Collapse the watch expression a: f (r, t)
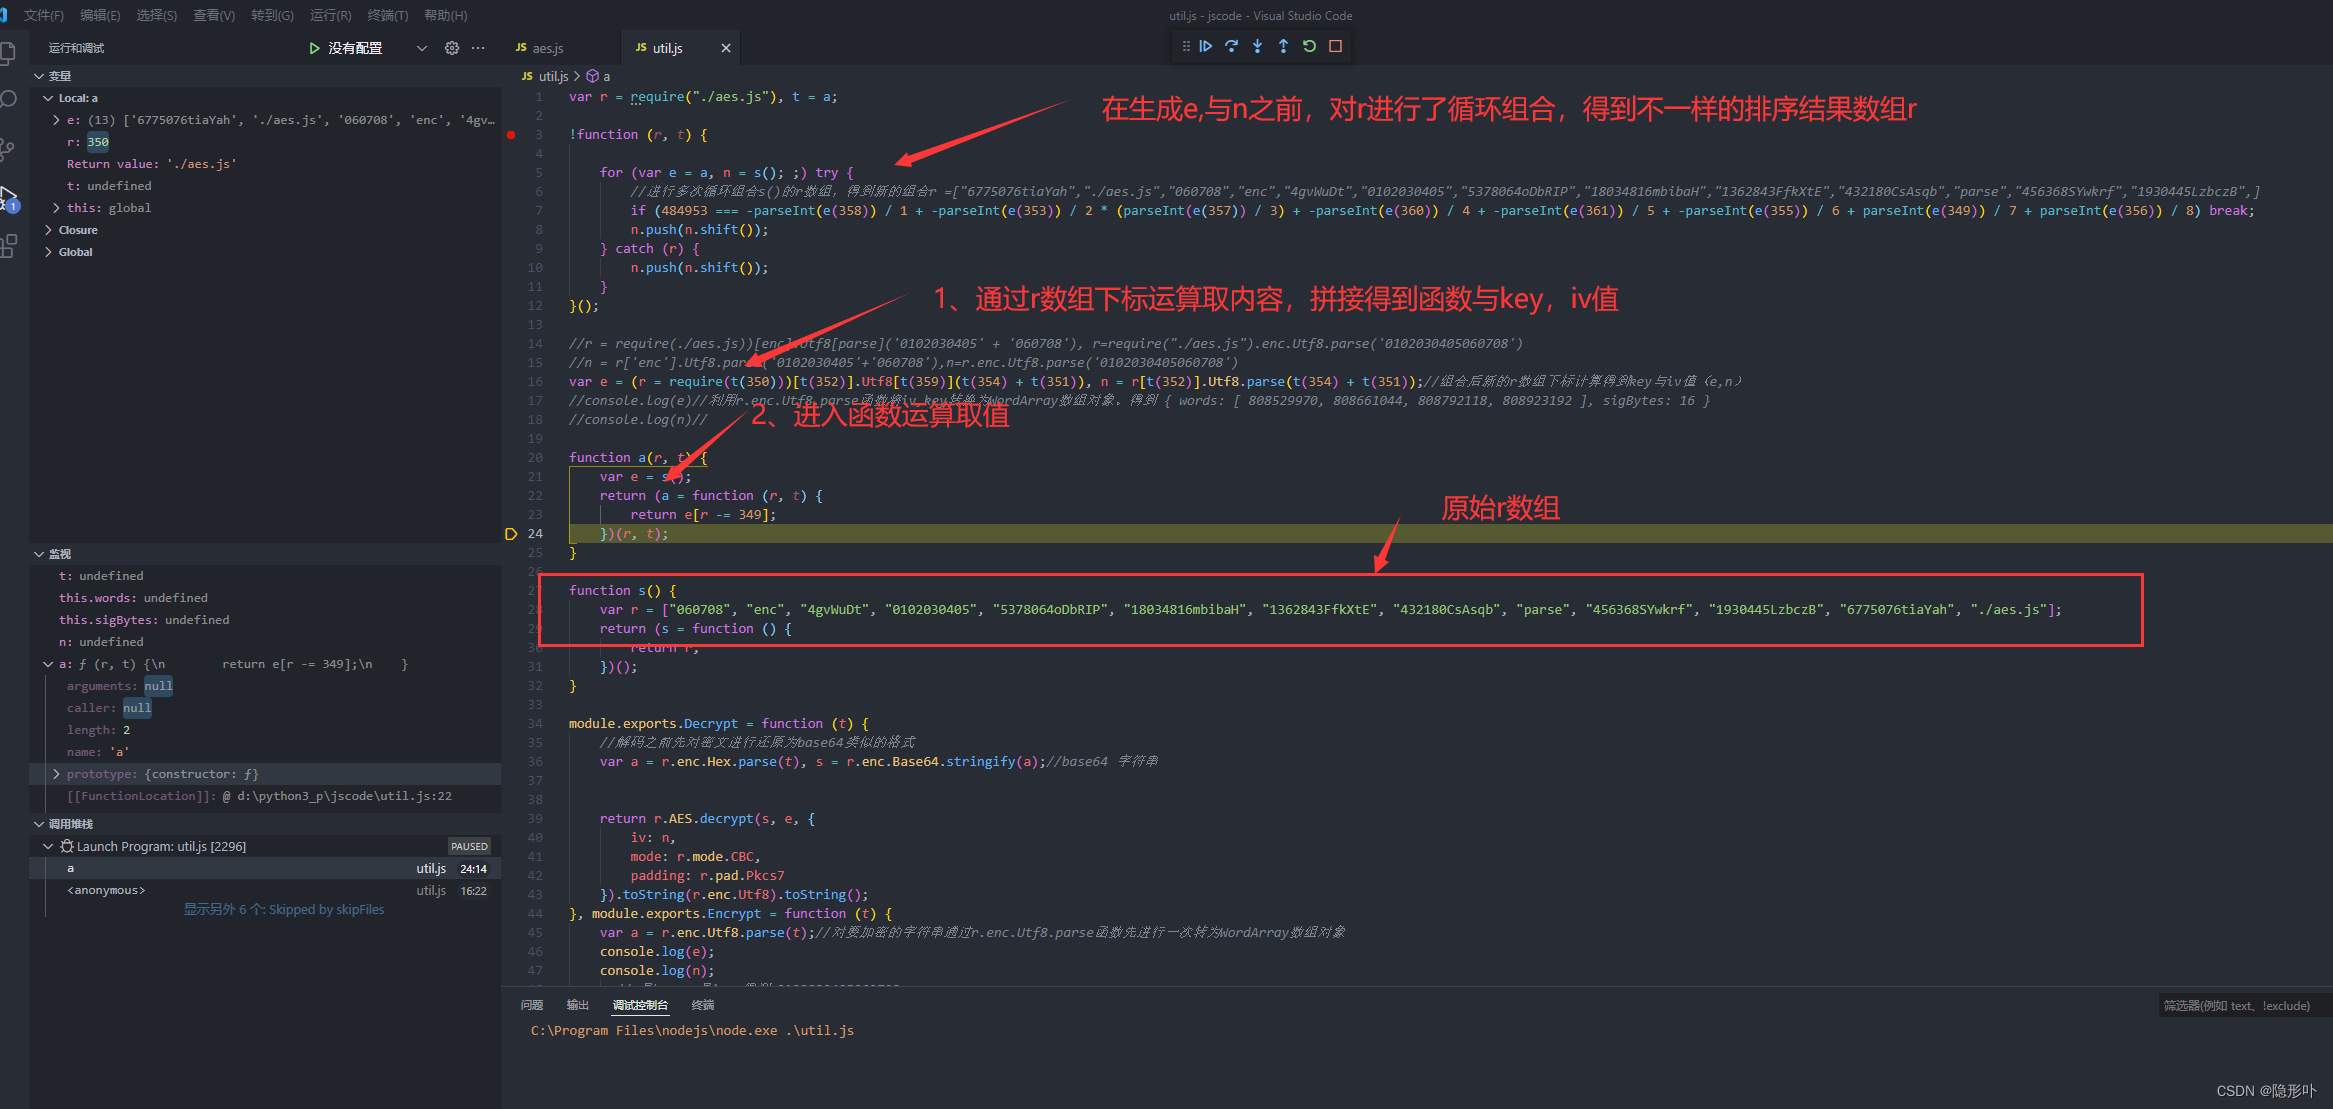The width and height of the screenshot is (2333, 1109). tap(47, 664)
